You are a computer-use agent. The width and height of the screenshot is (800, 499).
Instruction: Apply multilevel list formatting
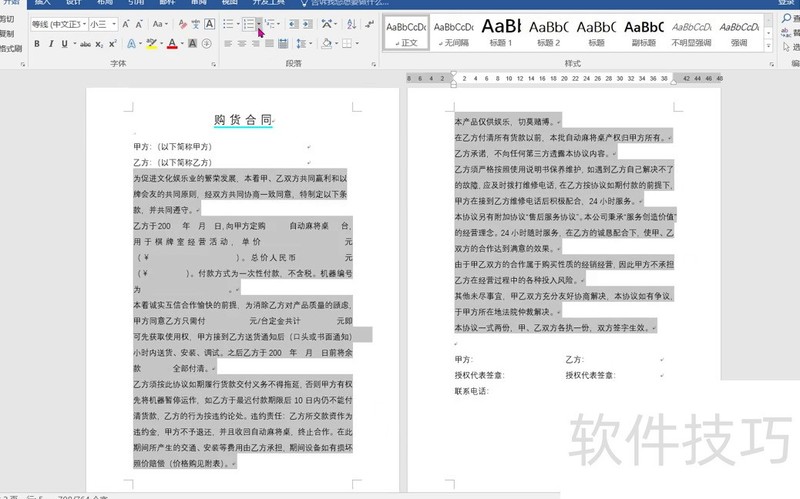point(269,24)
